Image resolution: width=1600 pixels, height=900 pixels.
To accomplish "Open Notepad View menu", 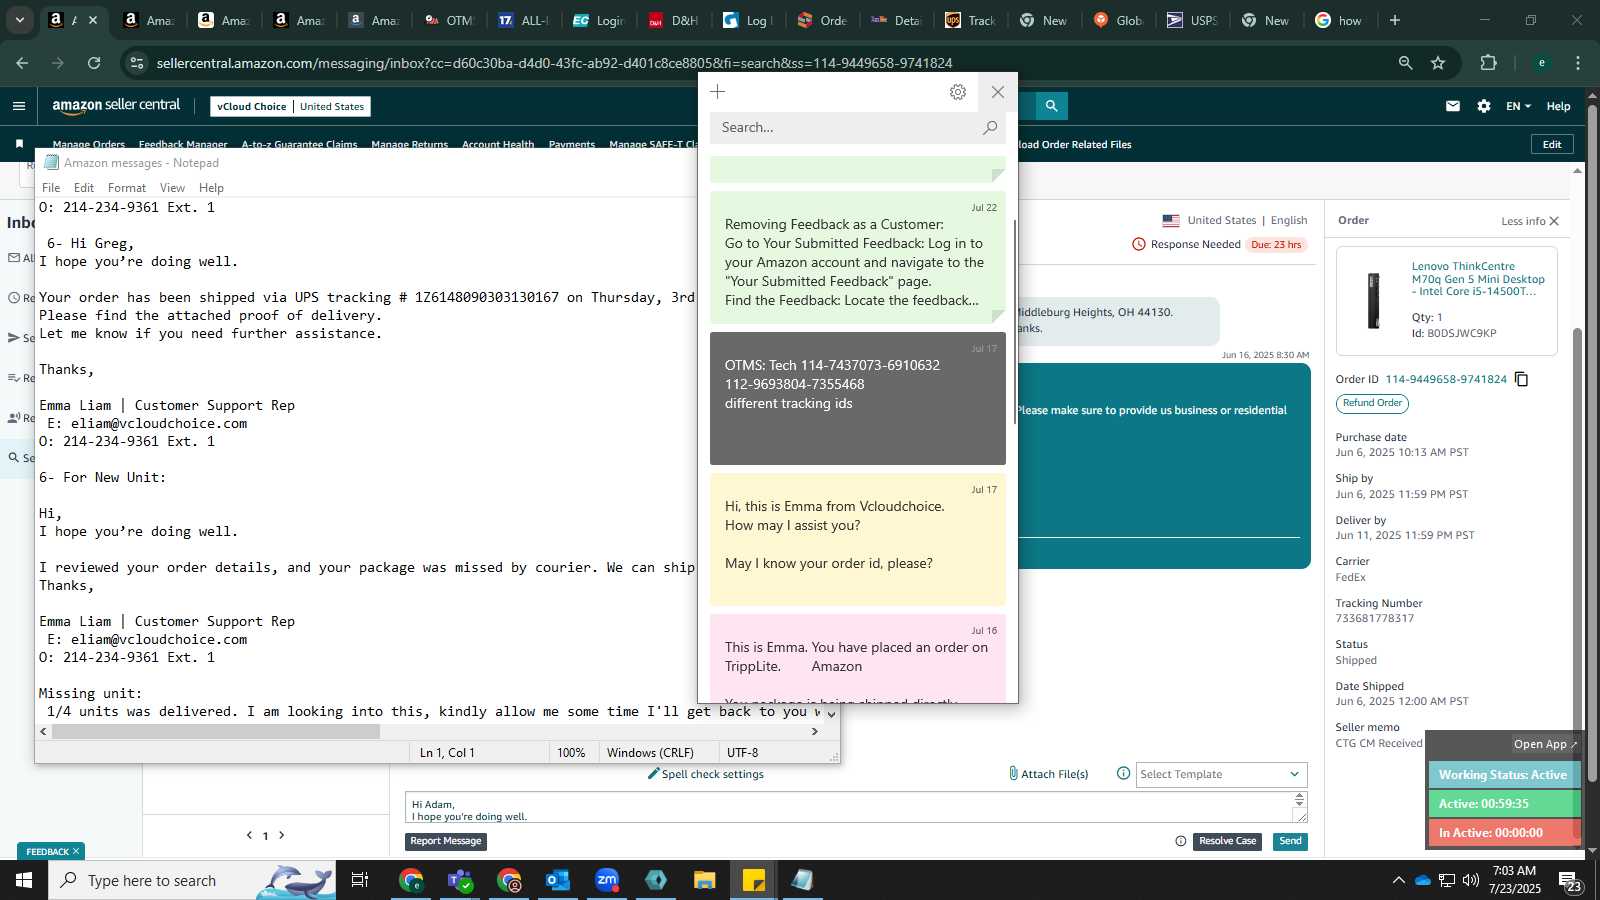I will click(x=173, y=188).
